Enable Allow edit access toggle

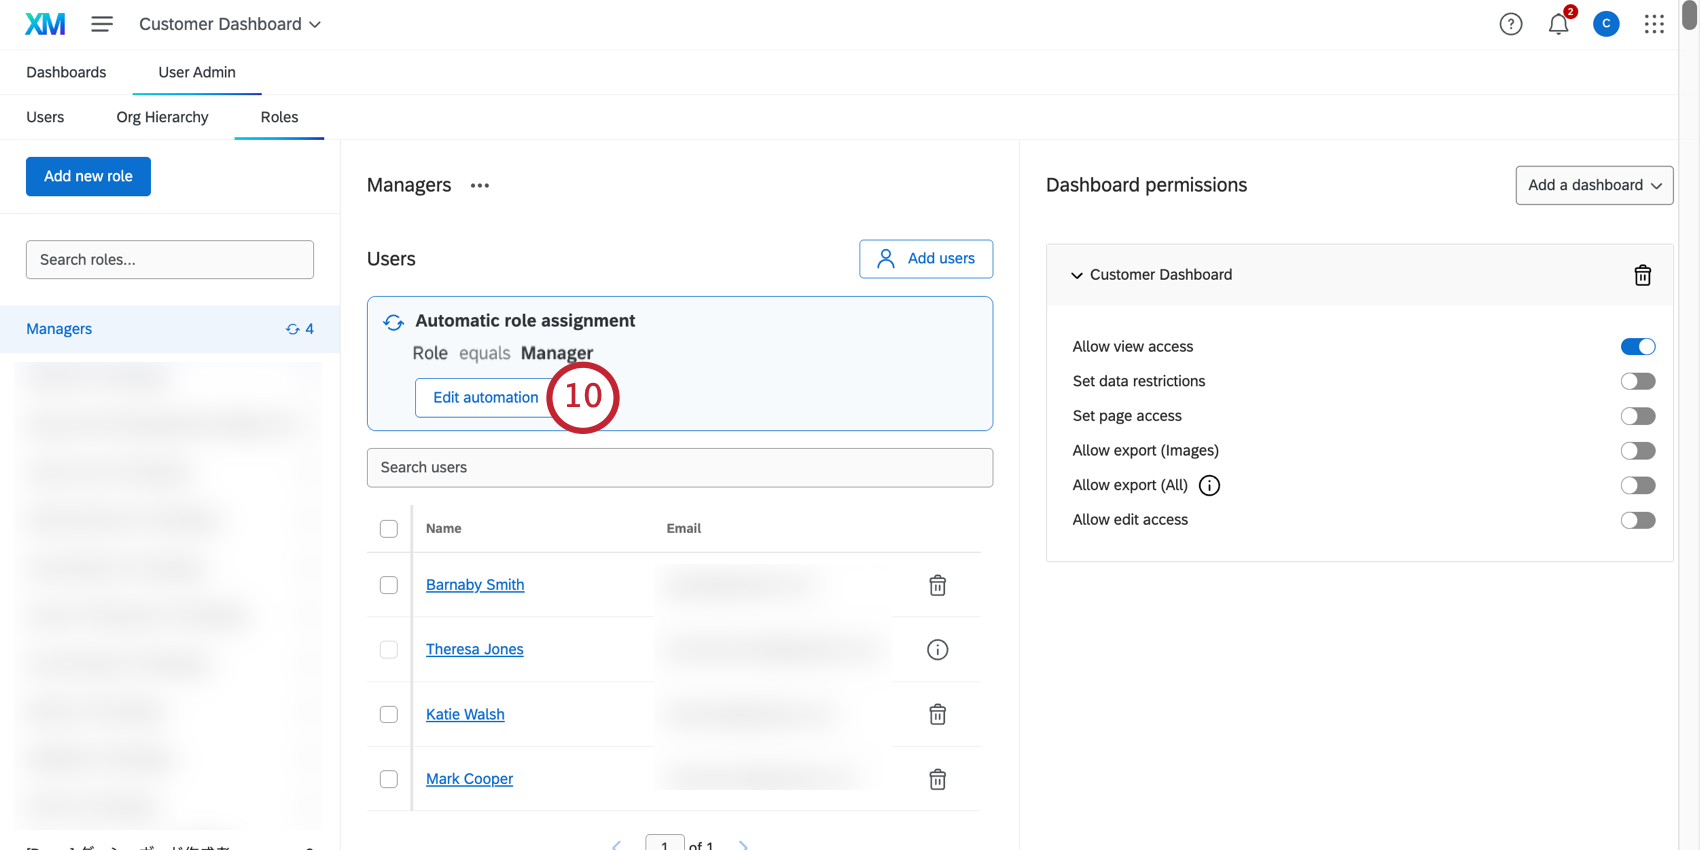[1638, 520]
